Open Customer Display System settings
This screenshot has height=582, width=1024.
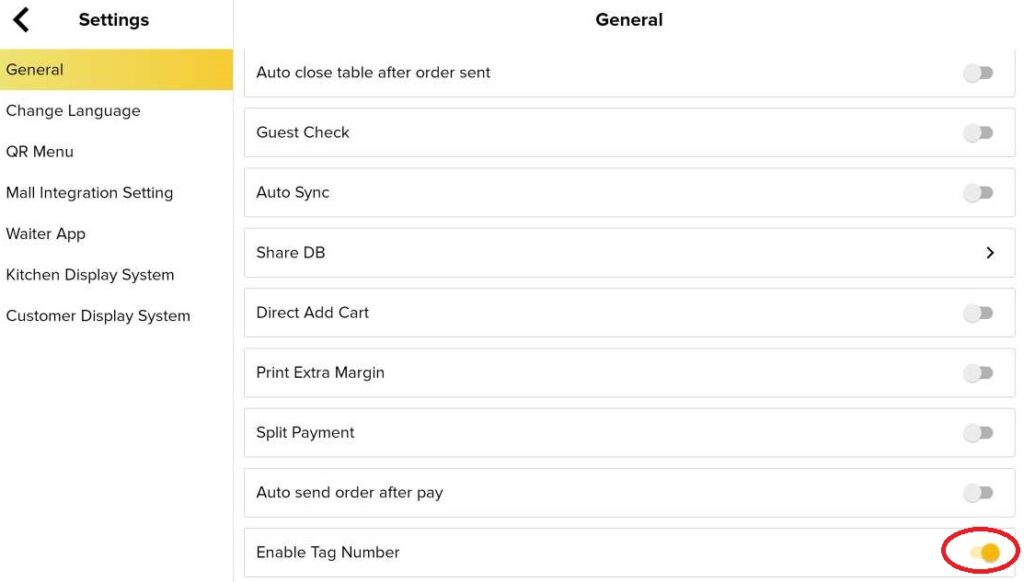coord(98,315)
